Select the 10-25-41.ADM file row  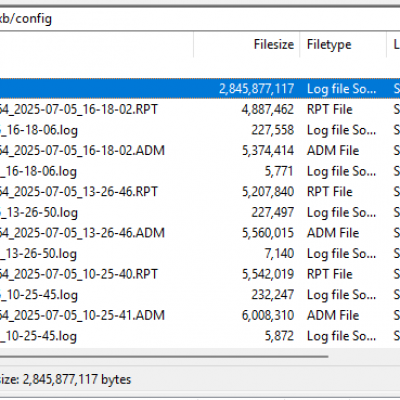coord(200,315)
